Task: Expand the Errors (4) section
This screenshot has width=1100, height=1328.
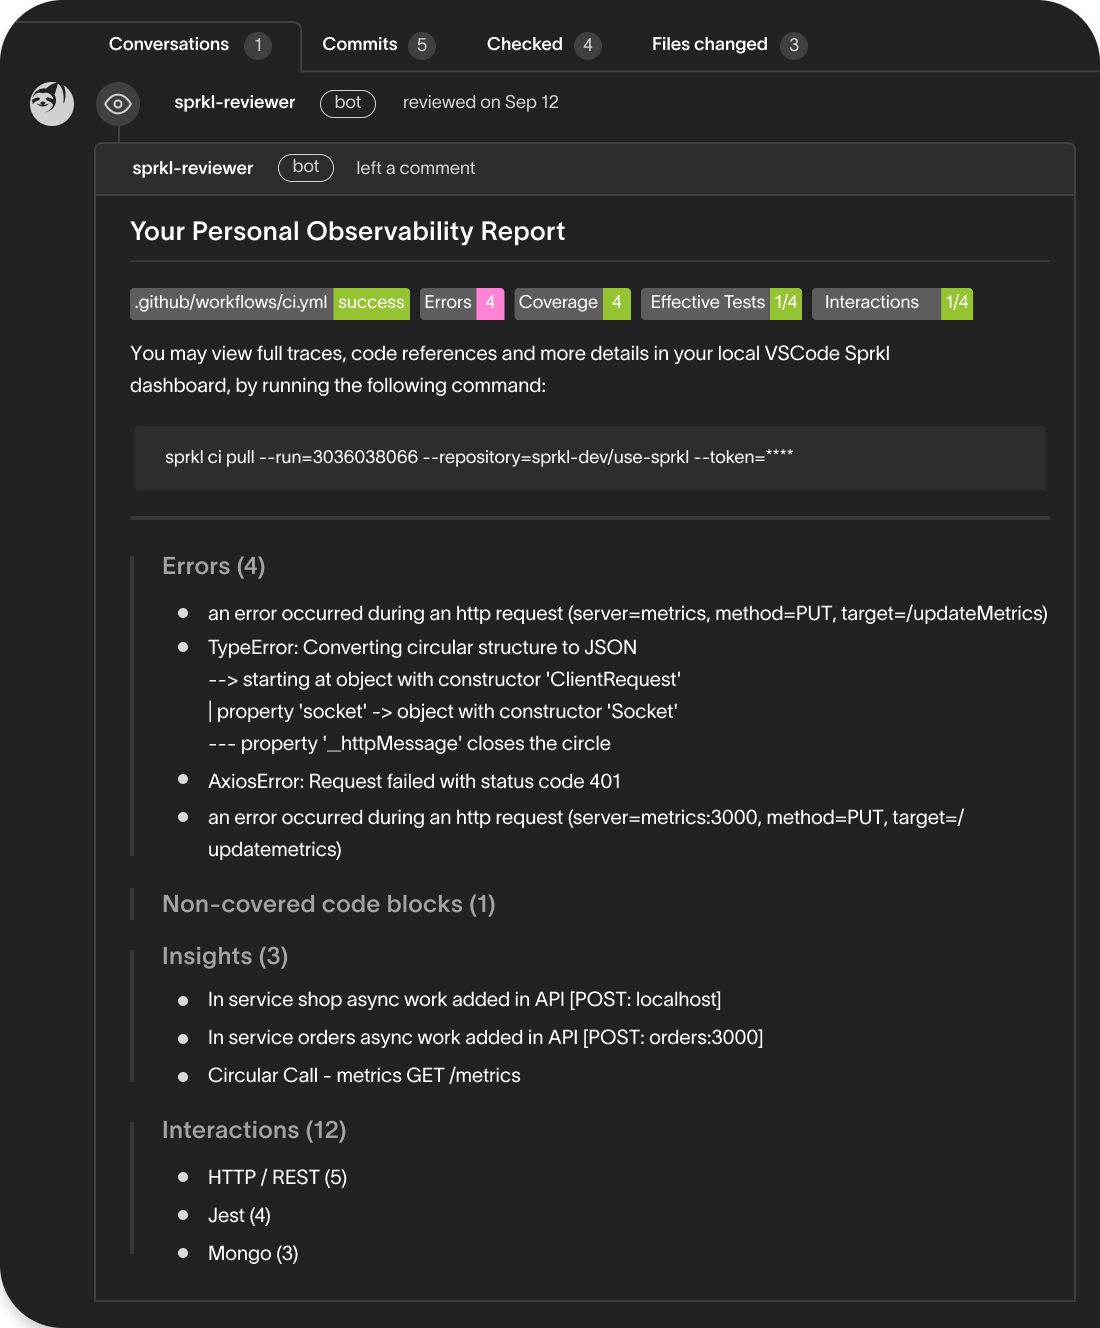Action: click(x=213, y=566)
